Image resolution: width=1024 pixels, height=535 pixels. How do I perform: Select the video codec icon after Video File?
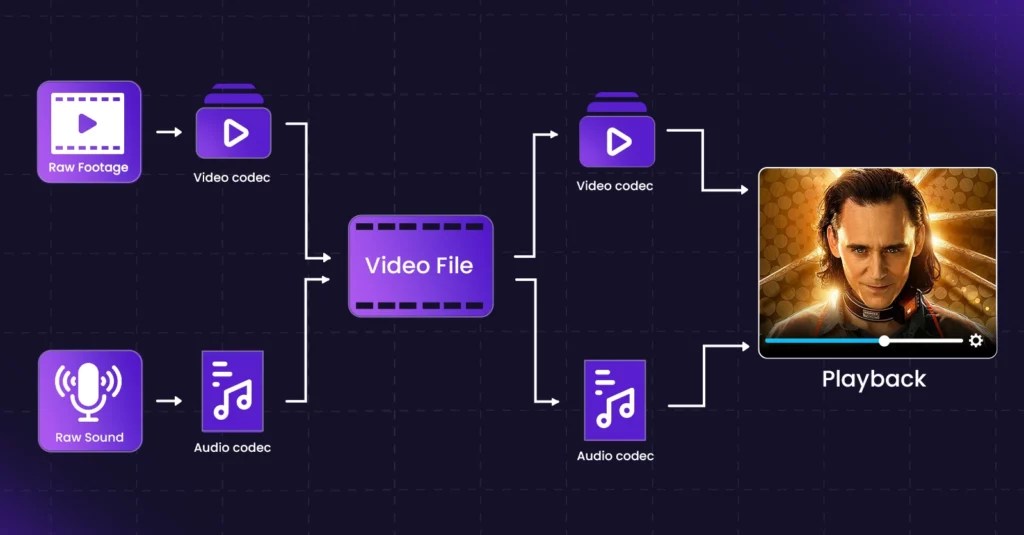(x=616, y=130)
